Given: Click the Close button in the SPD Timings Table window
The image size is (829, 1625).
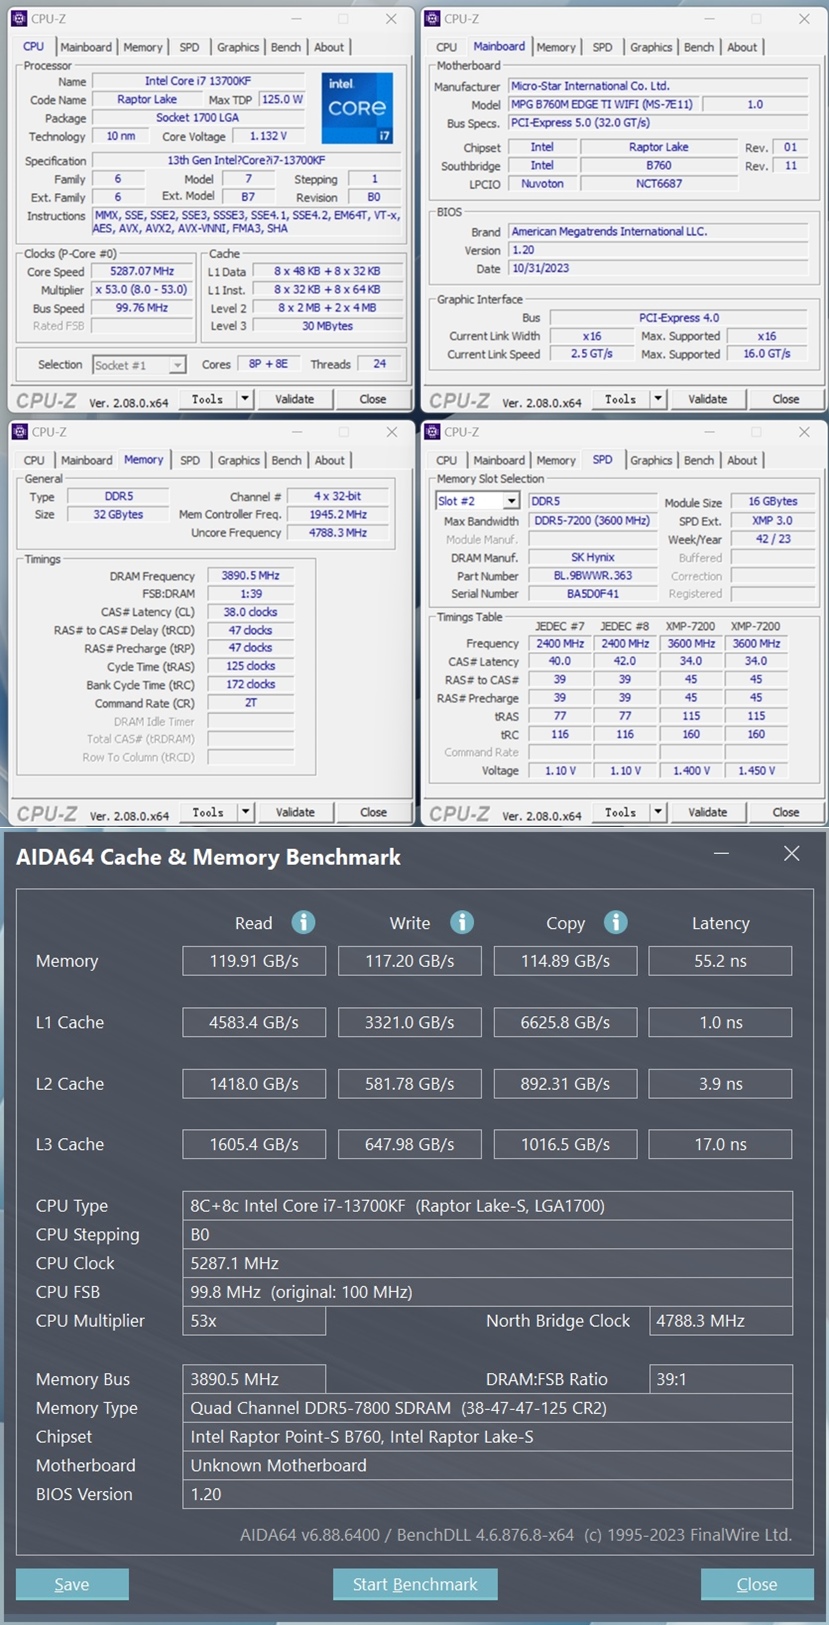Looking at the screenshot, I should point(786,812).
